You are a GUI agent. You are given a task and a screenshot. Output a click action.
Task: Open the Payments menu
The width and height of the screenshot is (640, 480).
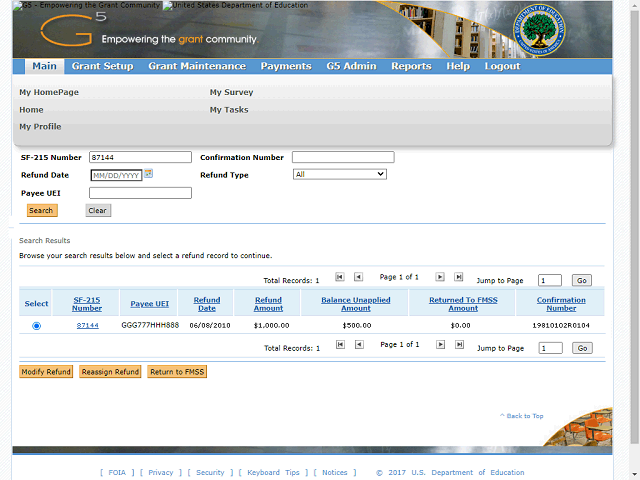[286, 66]
